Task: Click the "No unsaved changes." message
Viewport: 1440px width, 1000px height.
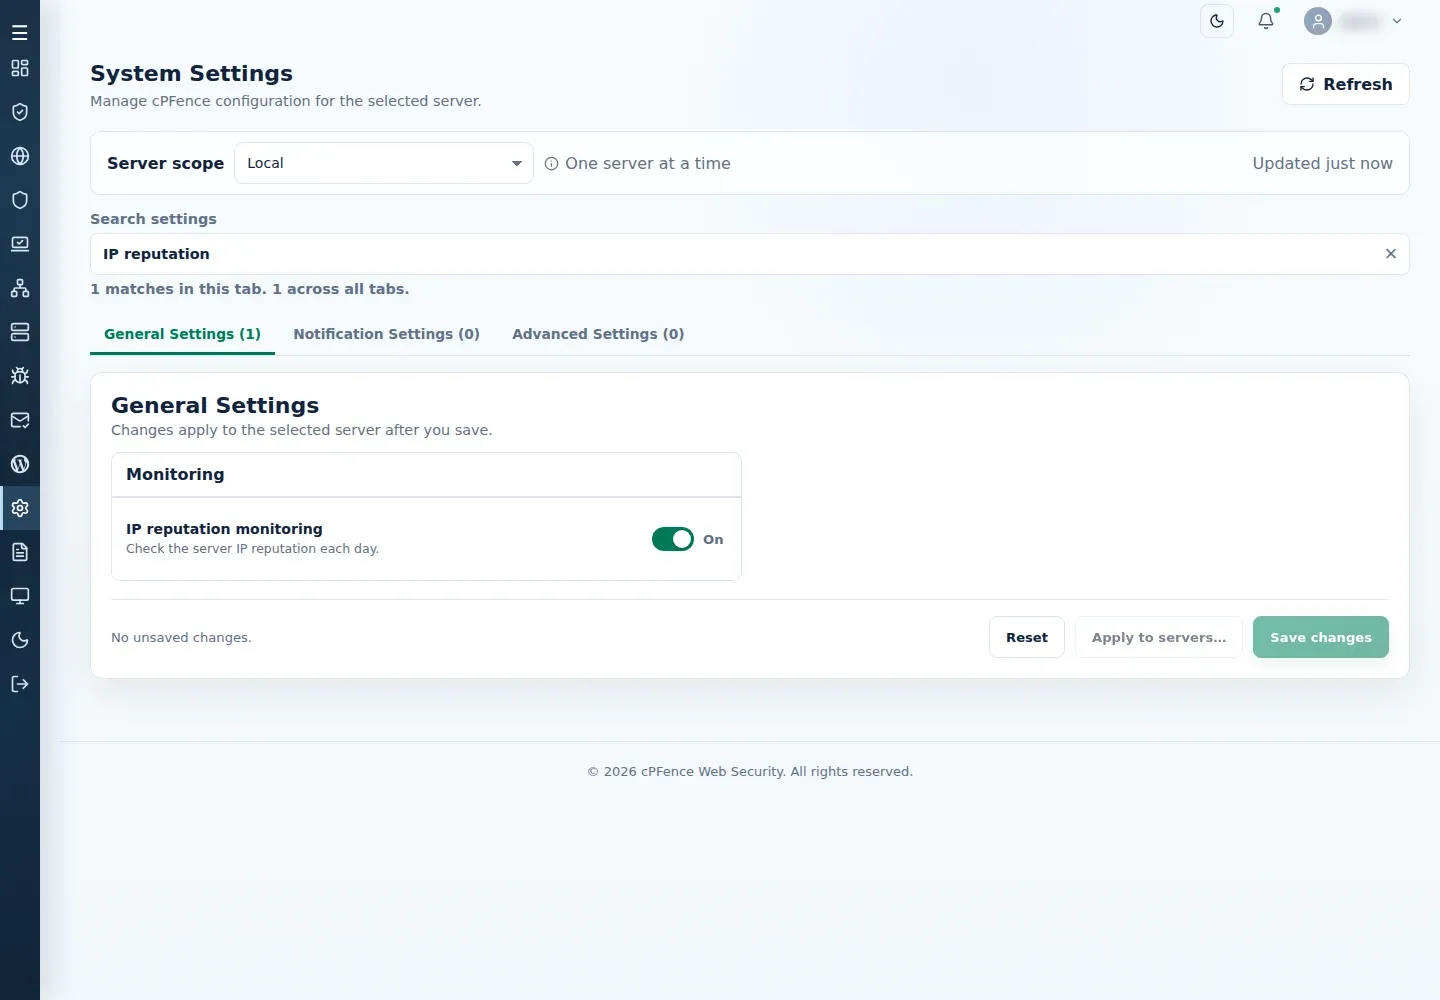Action: pos(181,638)
